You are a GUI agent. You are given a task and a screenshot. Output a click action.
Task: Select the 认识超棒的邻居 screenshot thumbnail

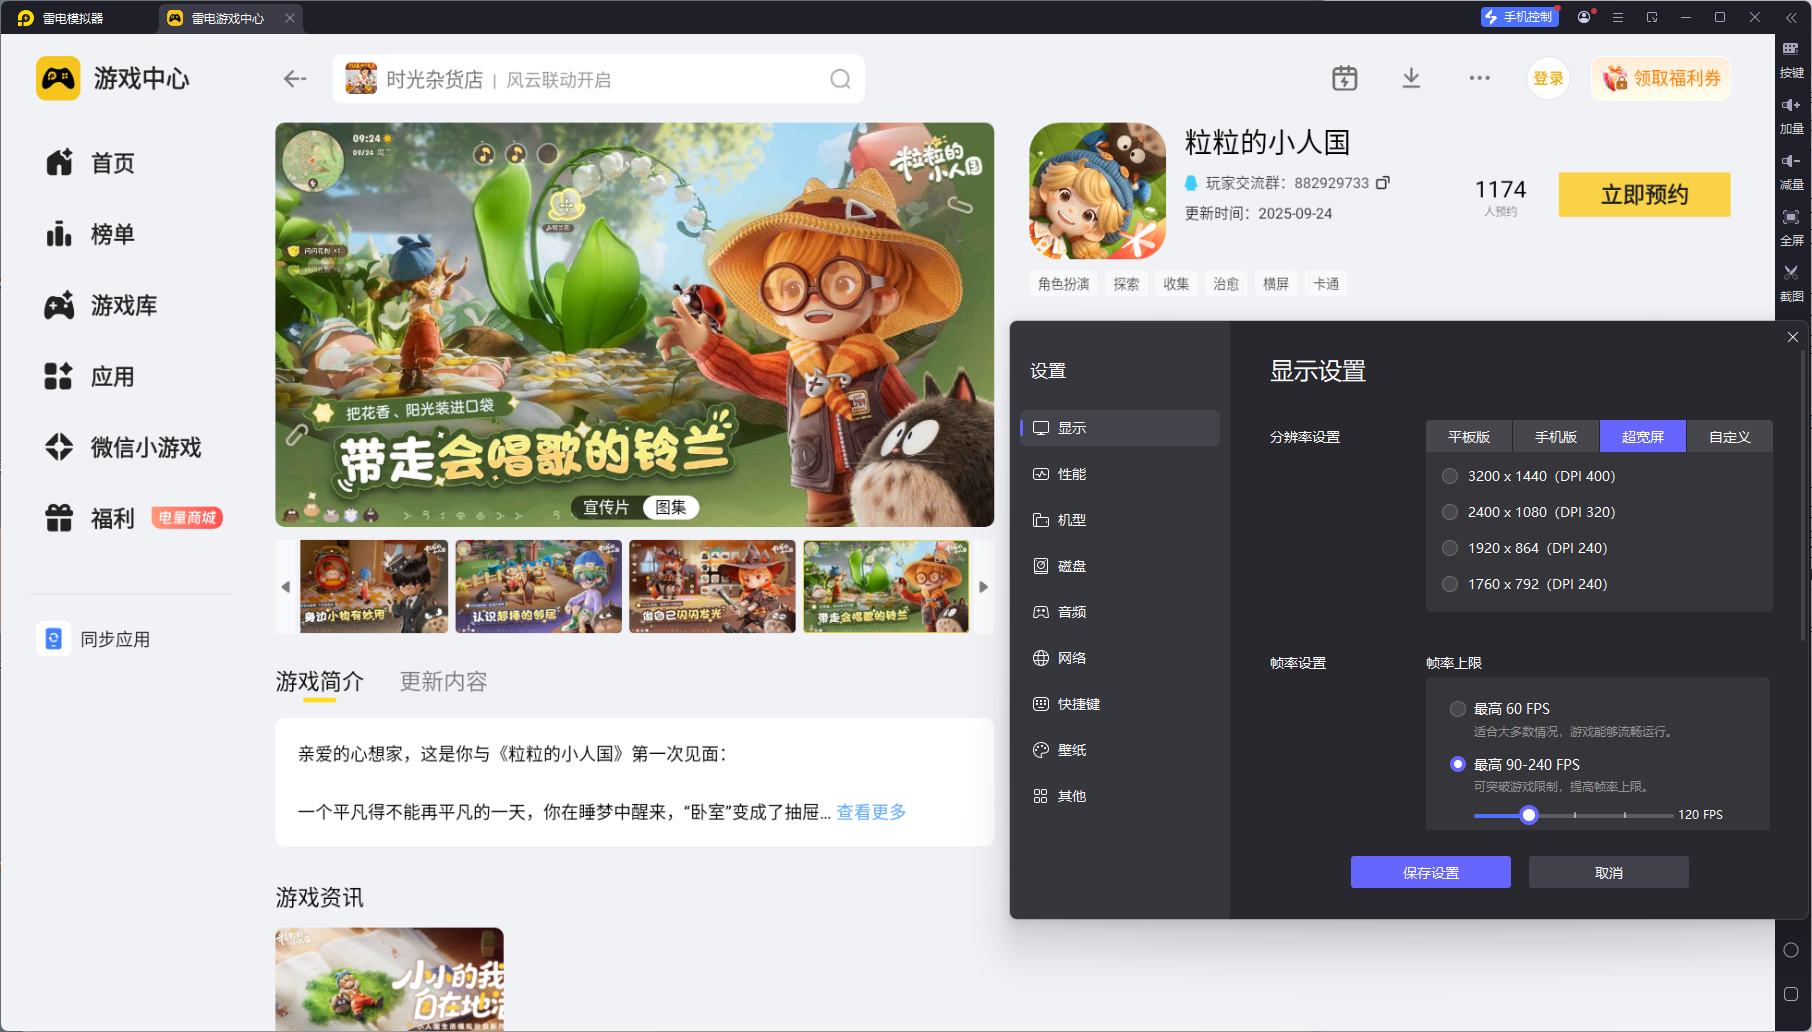click(x=538, y=587)
